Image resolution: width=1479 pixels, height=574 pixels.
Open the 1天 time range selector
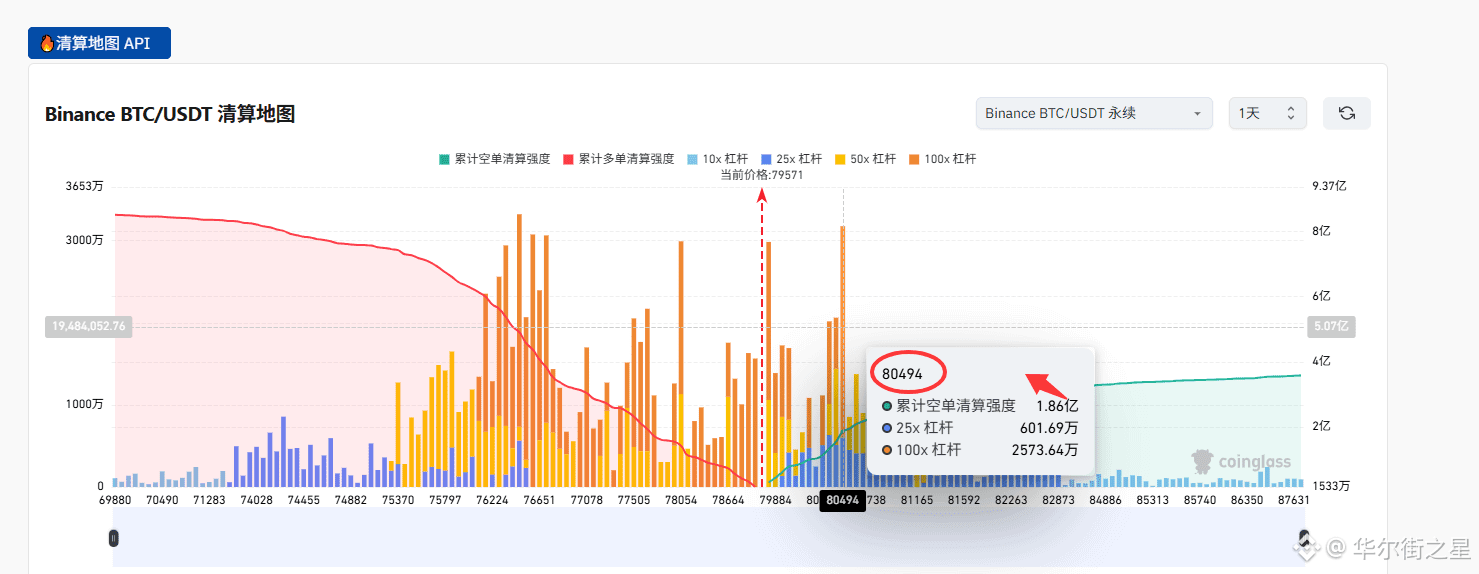coord(1268,113)
